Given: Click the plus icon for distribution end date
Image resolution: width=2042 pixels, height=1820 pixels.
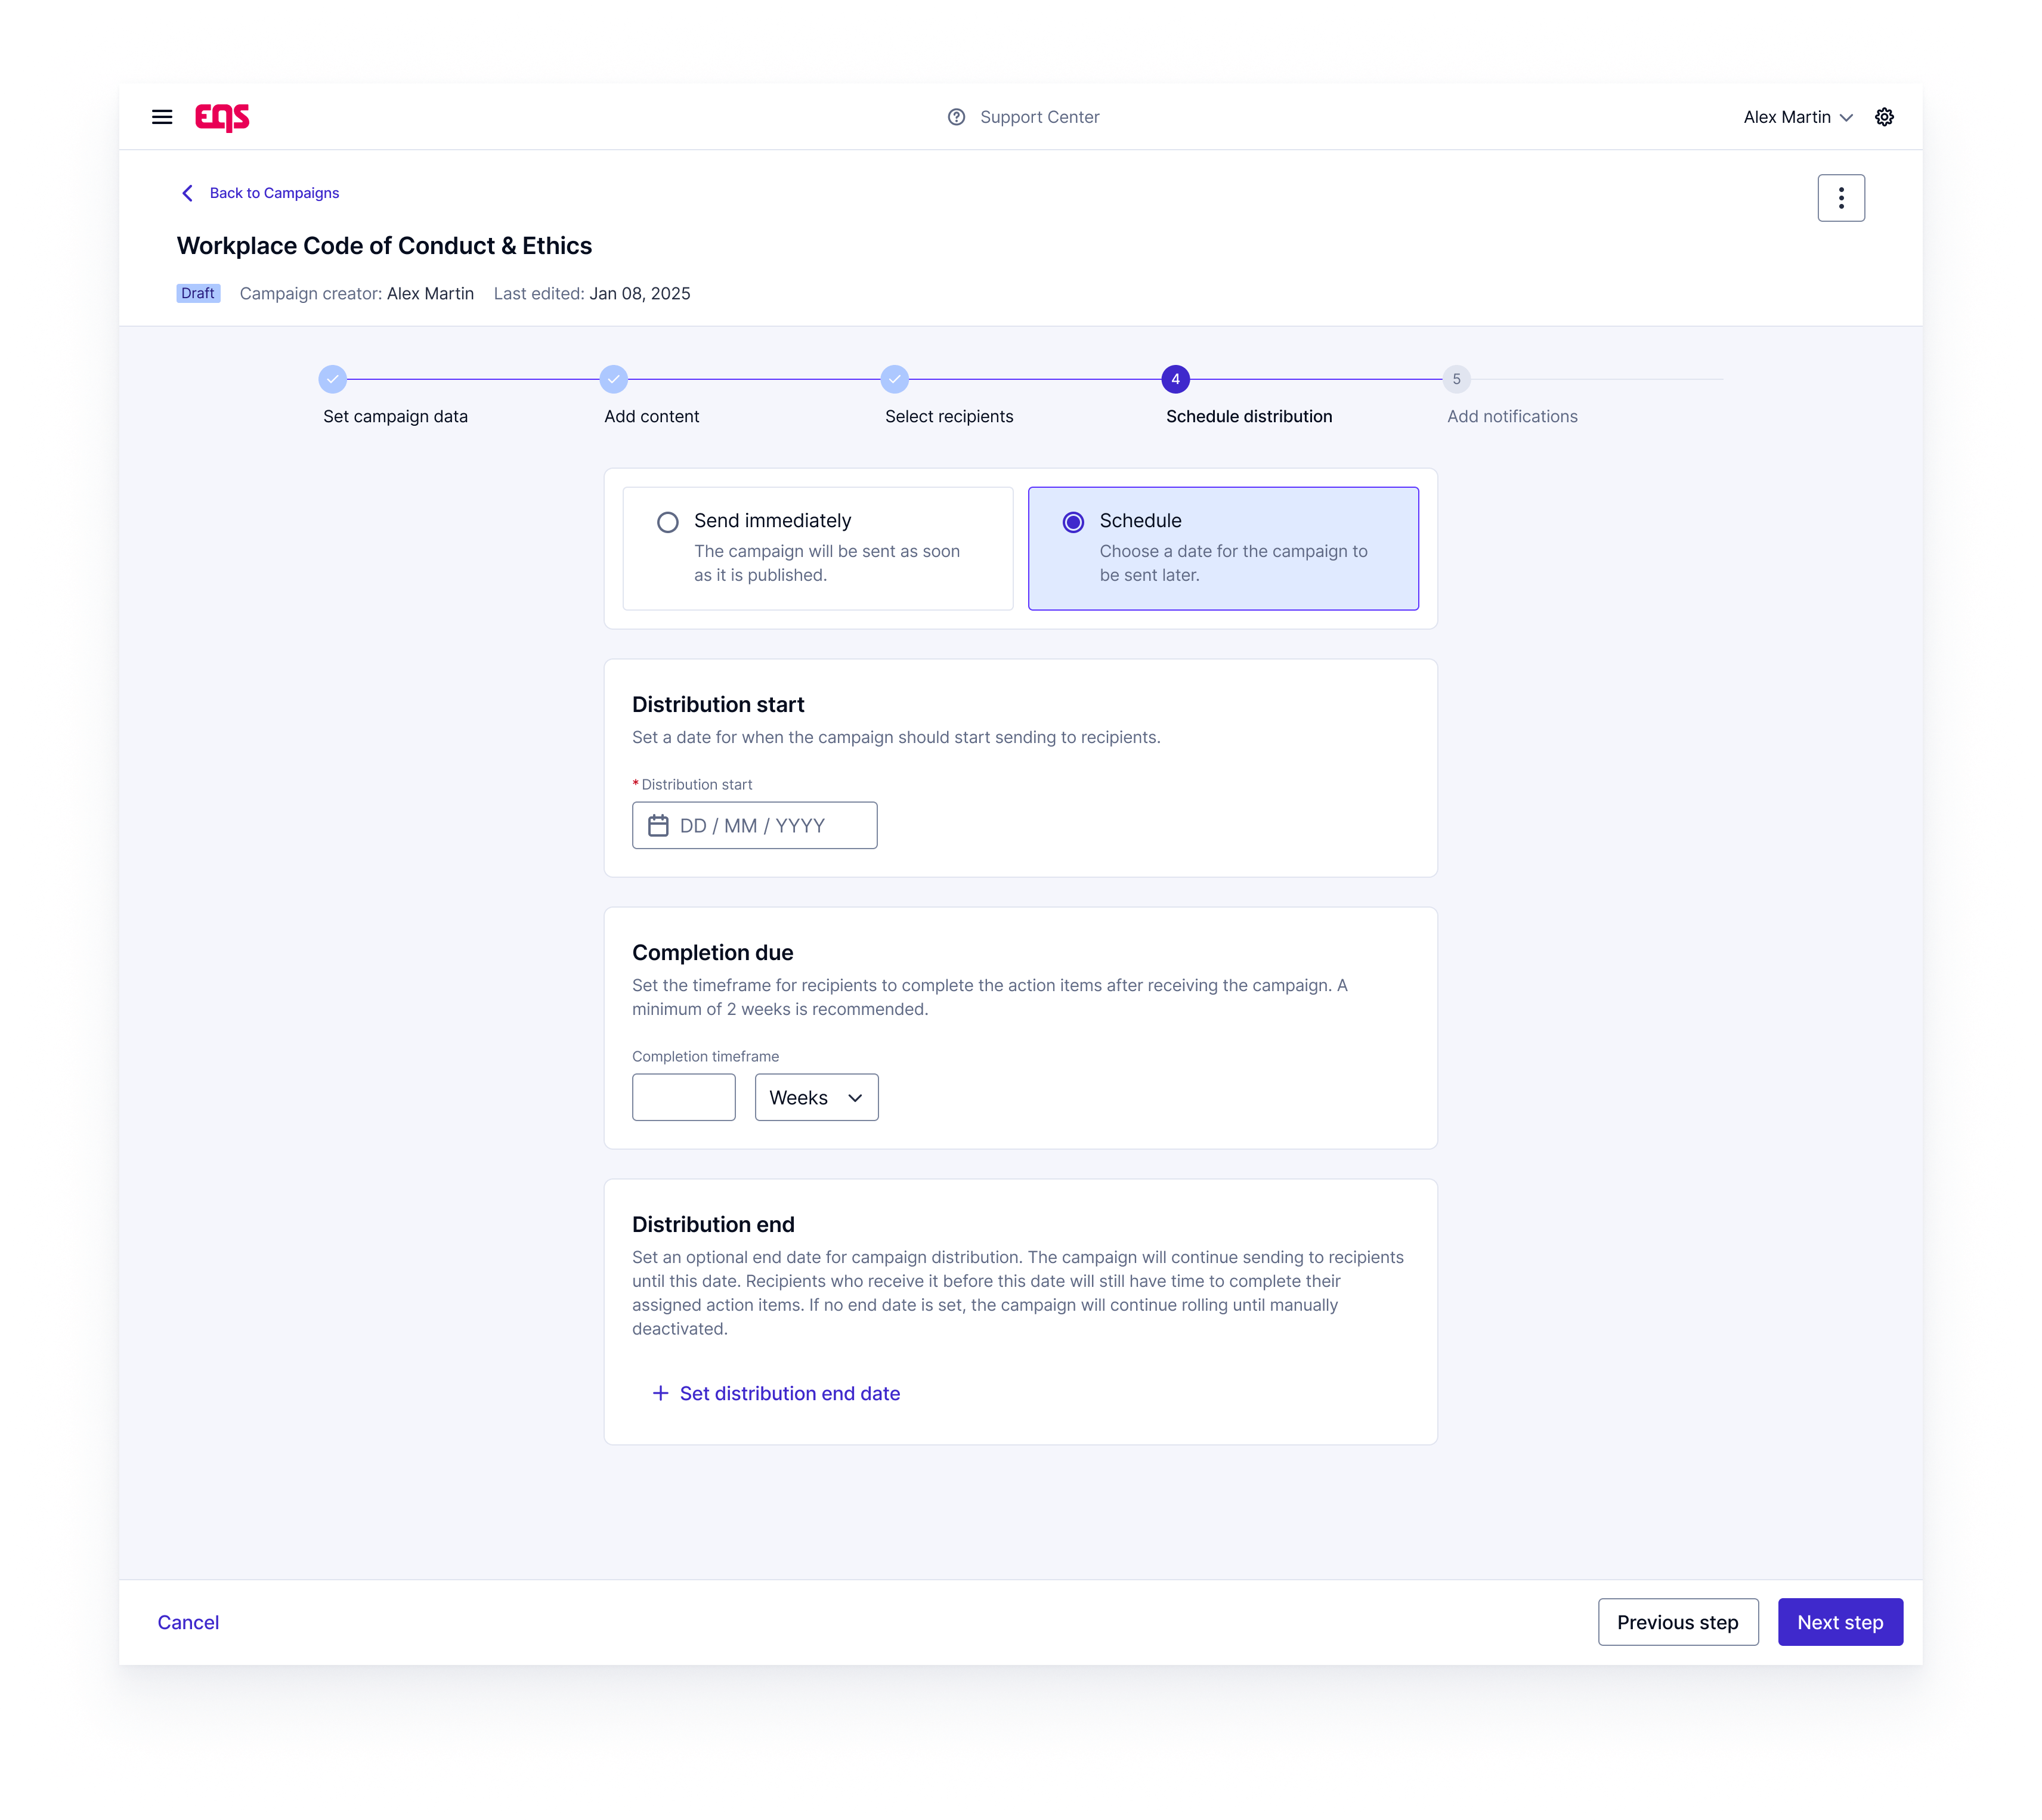Looking at the screenshot, I should 660,1393.
